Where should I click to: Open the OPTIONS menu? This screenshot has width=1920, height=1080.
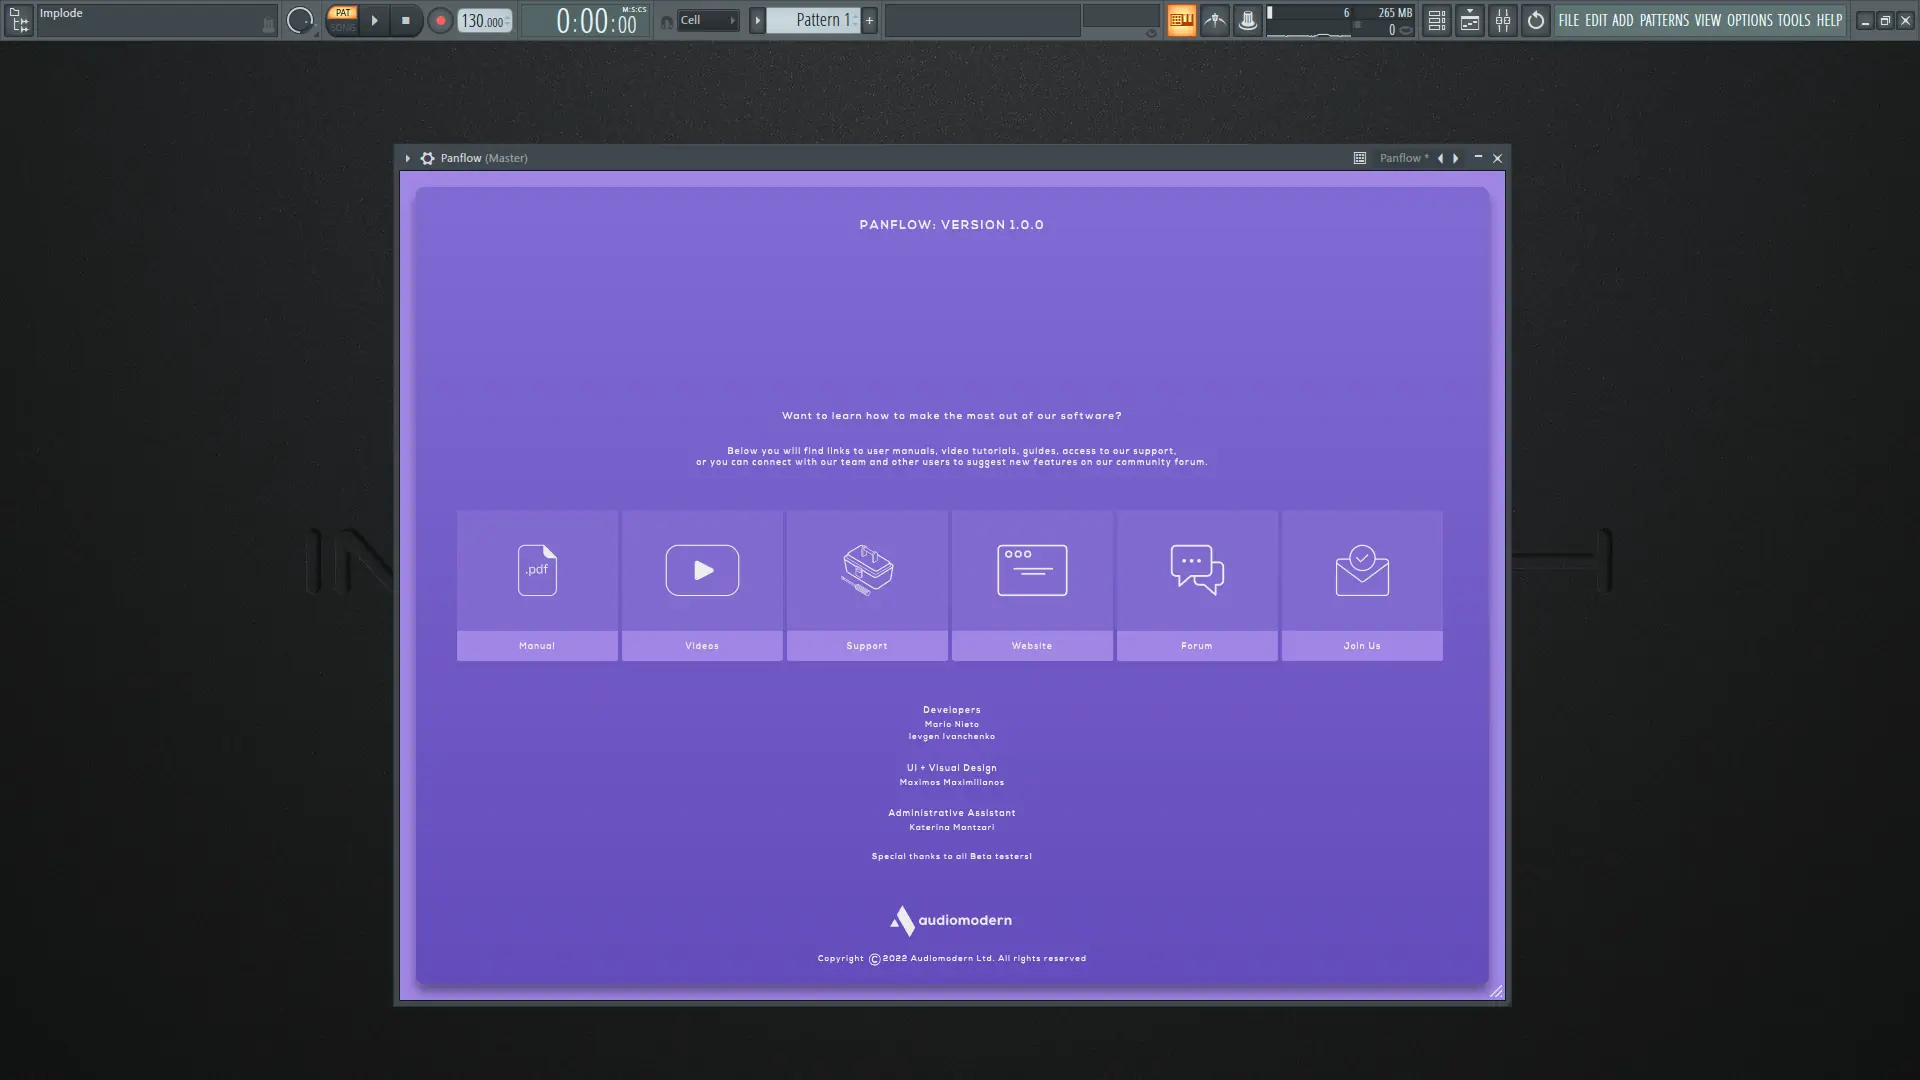click(x=1749, y=20)
